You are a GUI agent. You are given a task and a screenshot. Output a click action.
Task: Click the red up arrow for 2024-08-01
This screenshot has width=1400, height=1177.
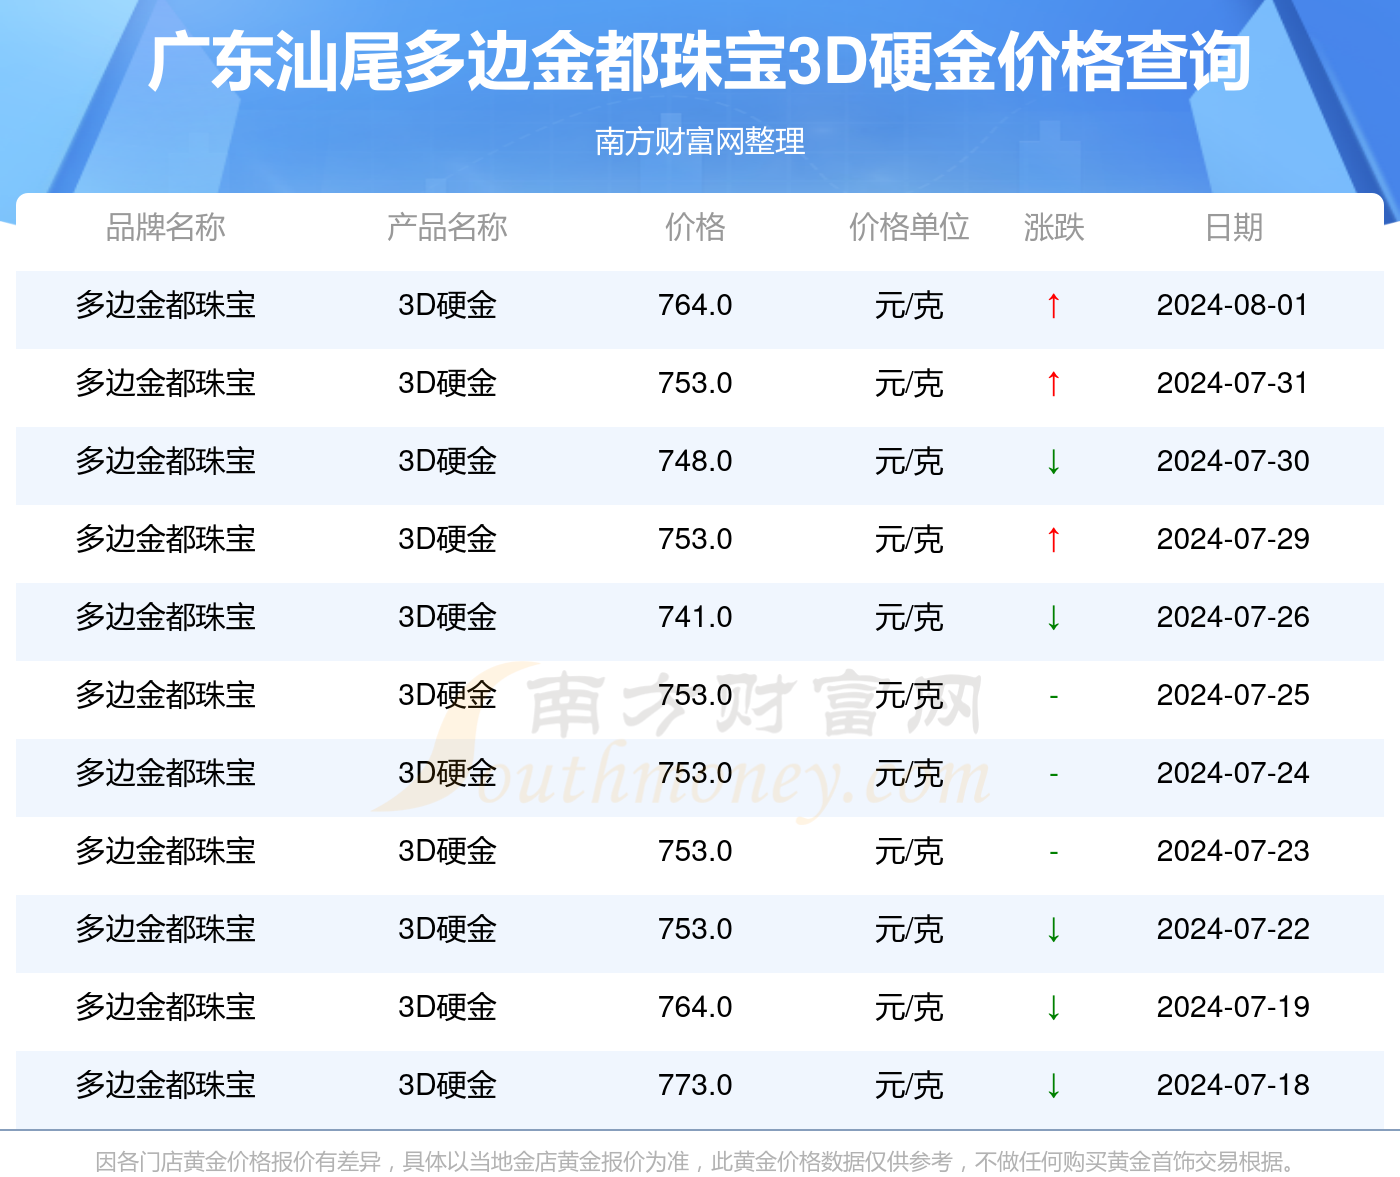click(1054, 305)
